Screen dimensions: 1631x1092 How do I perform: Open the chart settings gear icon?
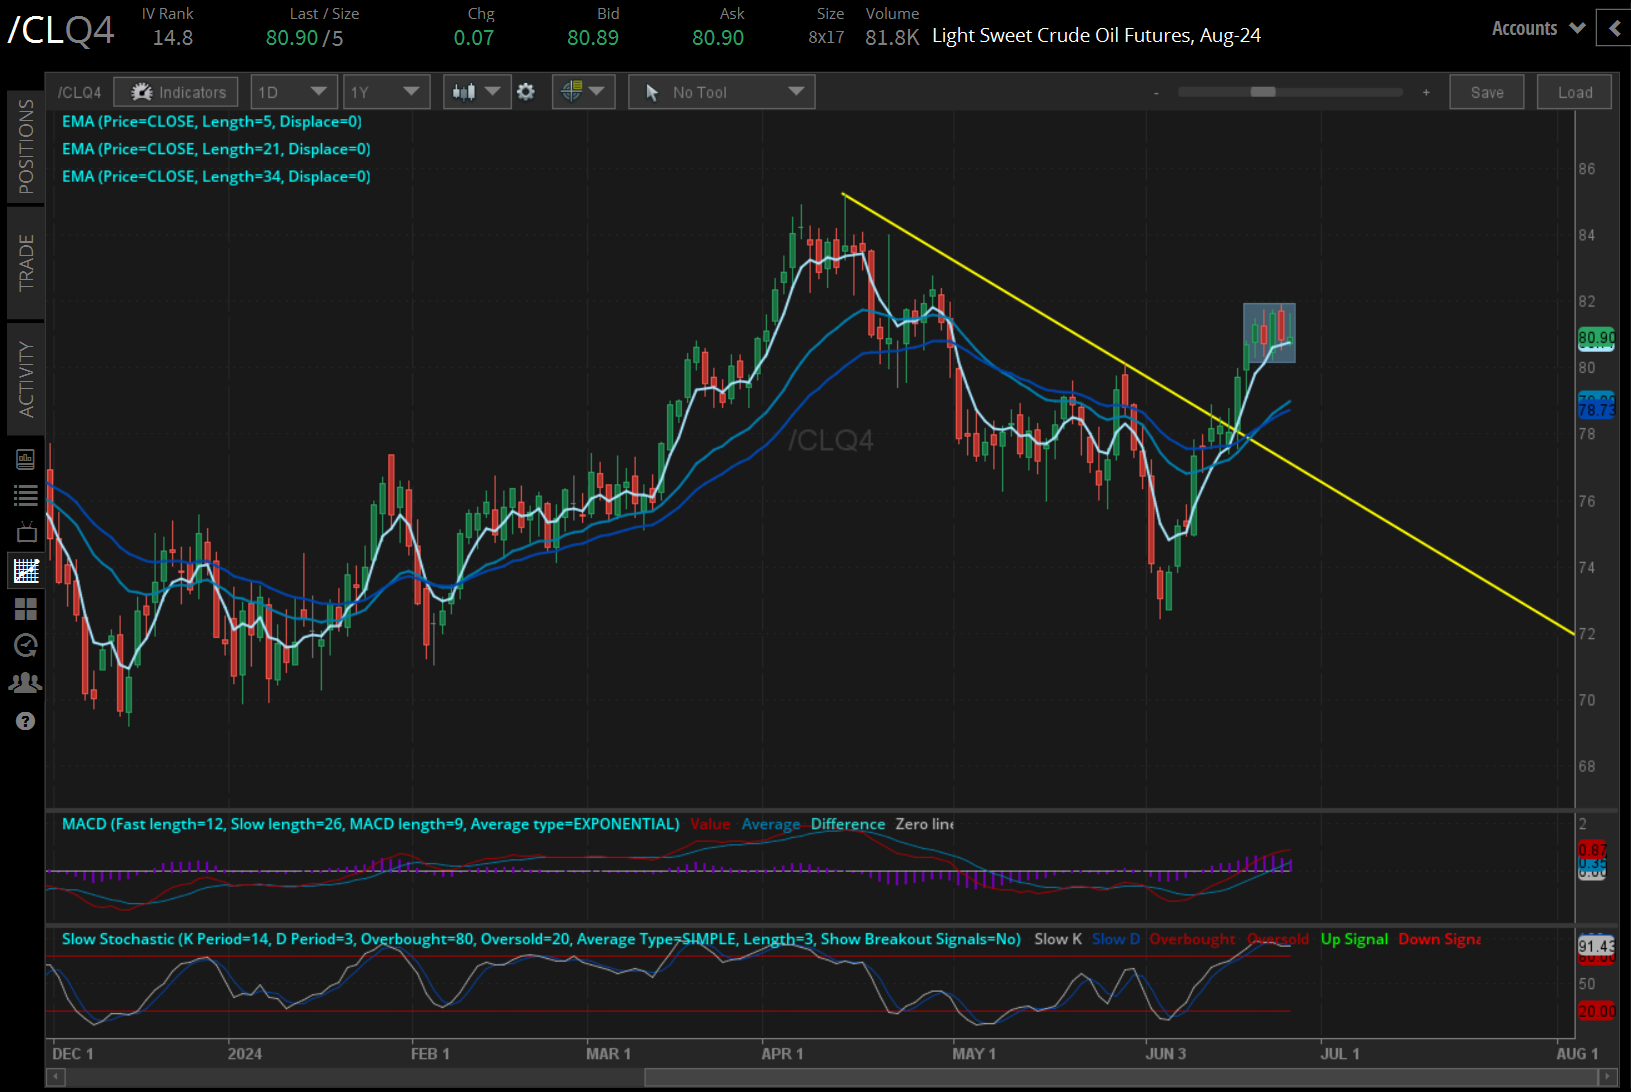pyautogui.click(x=526, y=92)
